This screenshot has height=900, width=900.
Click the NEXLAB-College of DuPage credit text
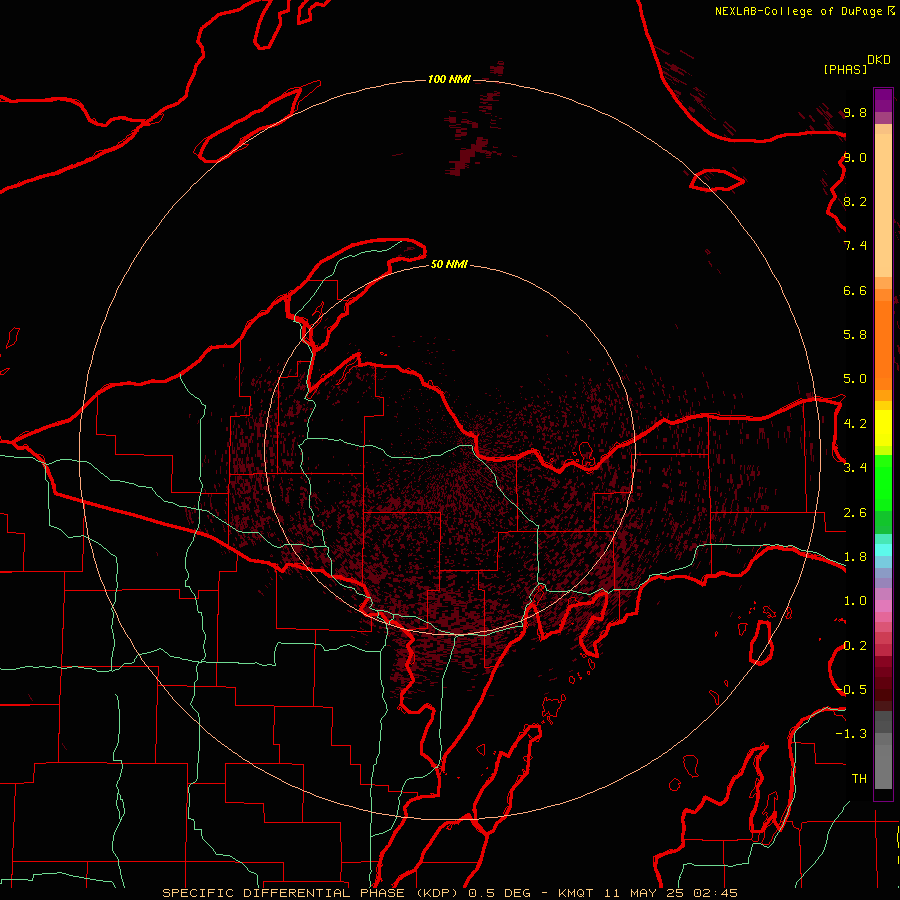pyautogui.click(x=798, y=11)
